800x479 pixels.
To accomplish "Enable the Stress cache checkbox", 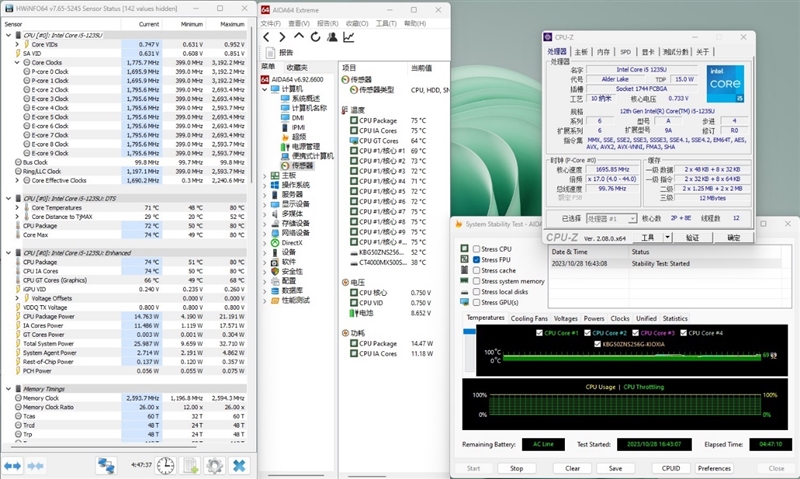I will pyautogui.click(x=477, y=270).
